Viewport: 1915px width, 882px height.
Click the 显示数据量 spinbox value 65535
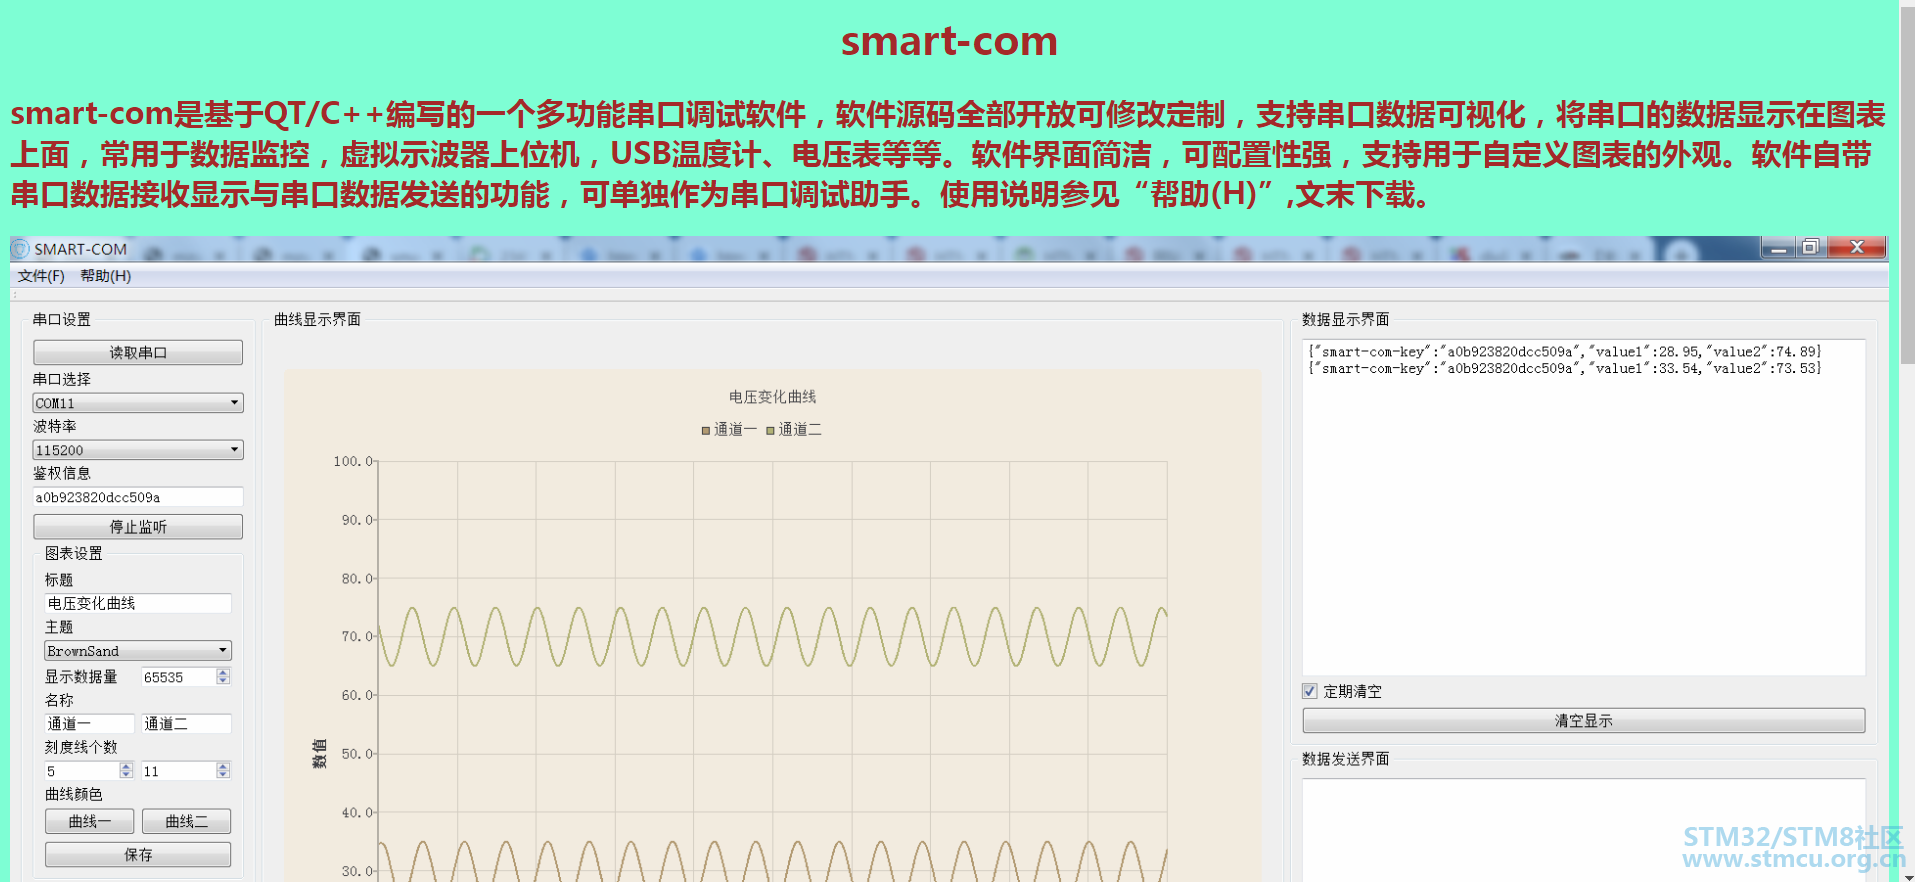click(178, 677)
